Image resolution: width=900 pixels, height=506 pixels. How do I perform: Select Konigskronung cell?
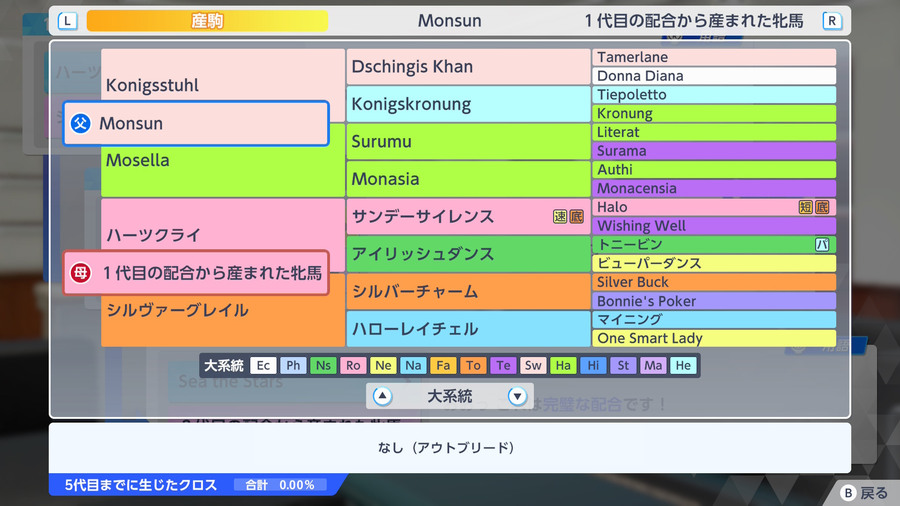[x=468, y=104]
